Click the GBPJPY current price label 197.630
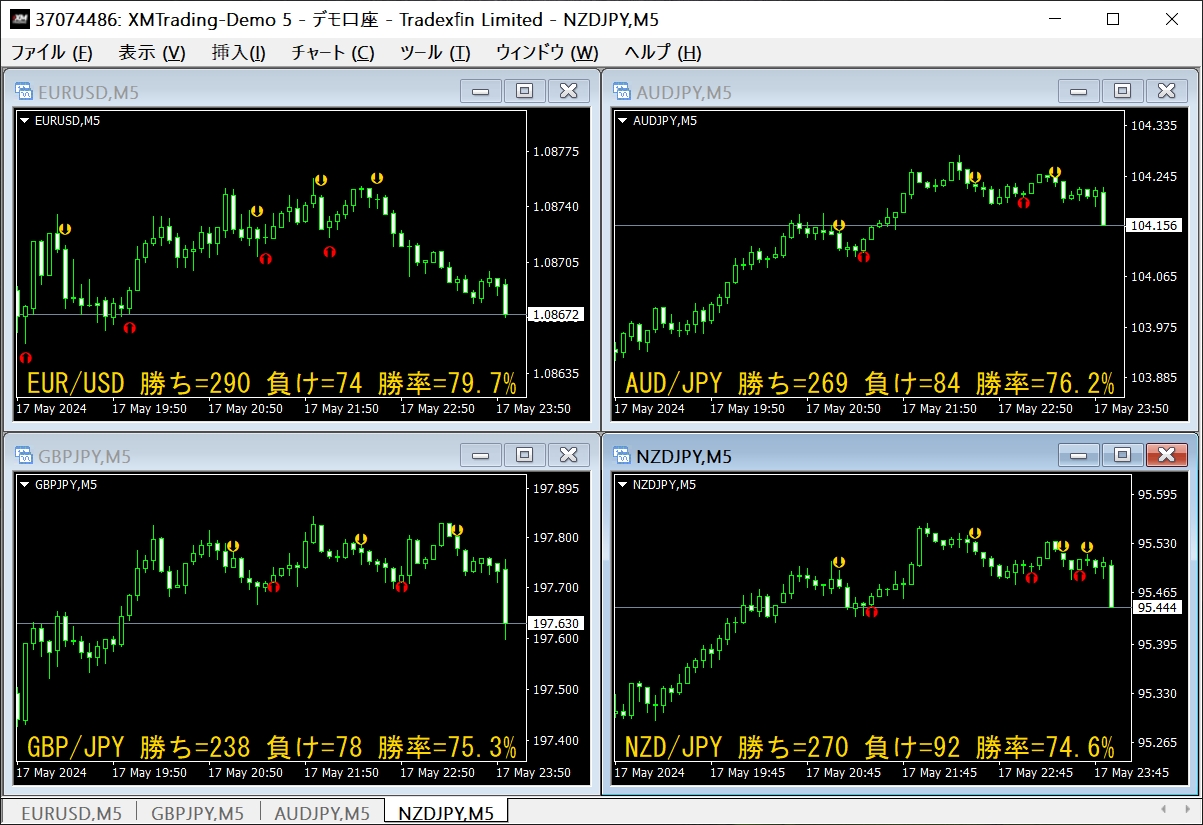The width and height of the screenshot is (1203, 825). click(556, 623)
